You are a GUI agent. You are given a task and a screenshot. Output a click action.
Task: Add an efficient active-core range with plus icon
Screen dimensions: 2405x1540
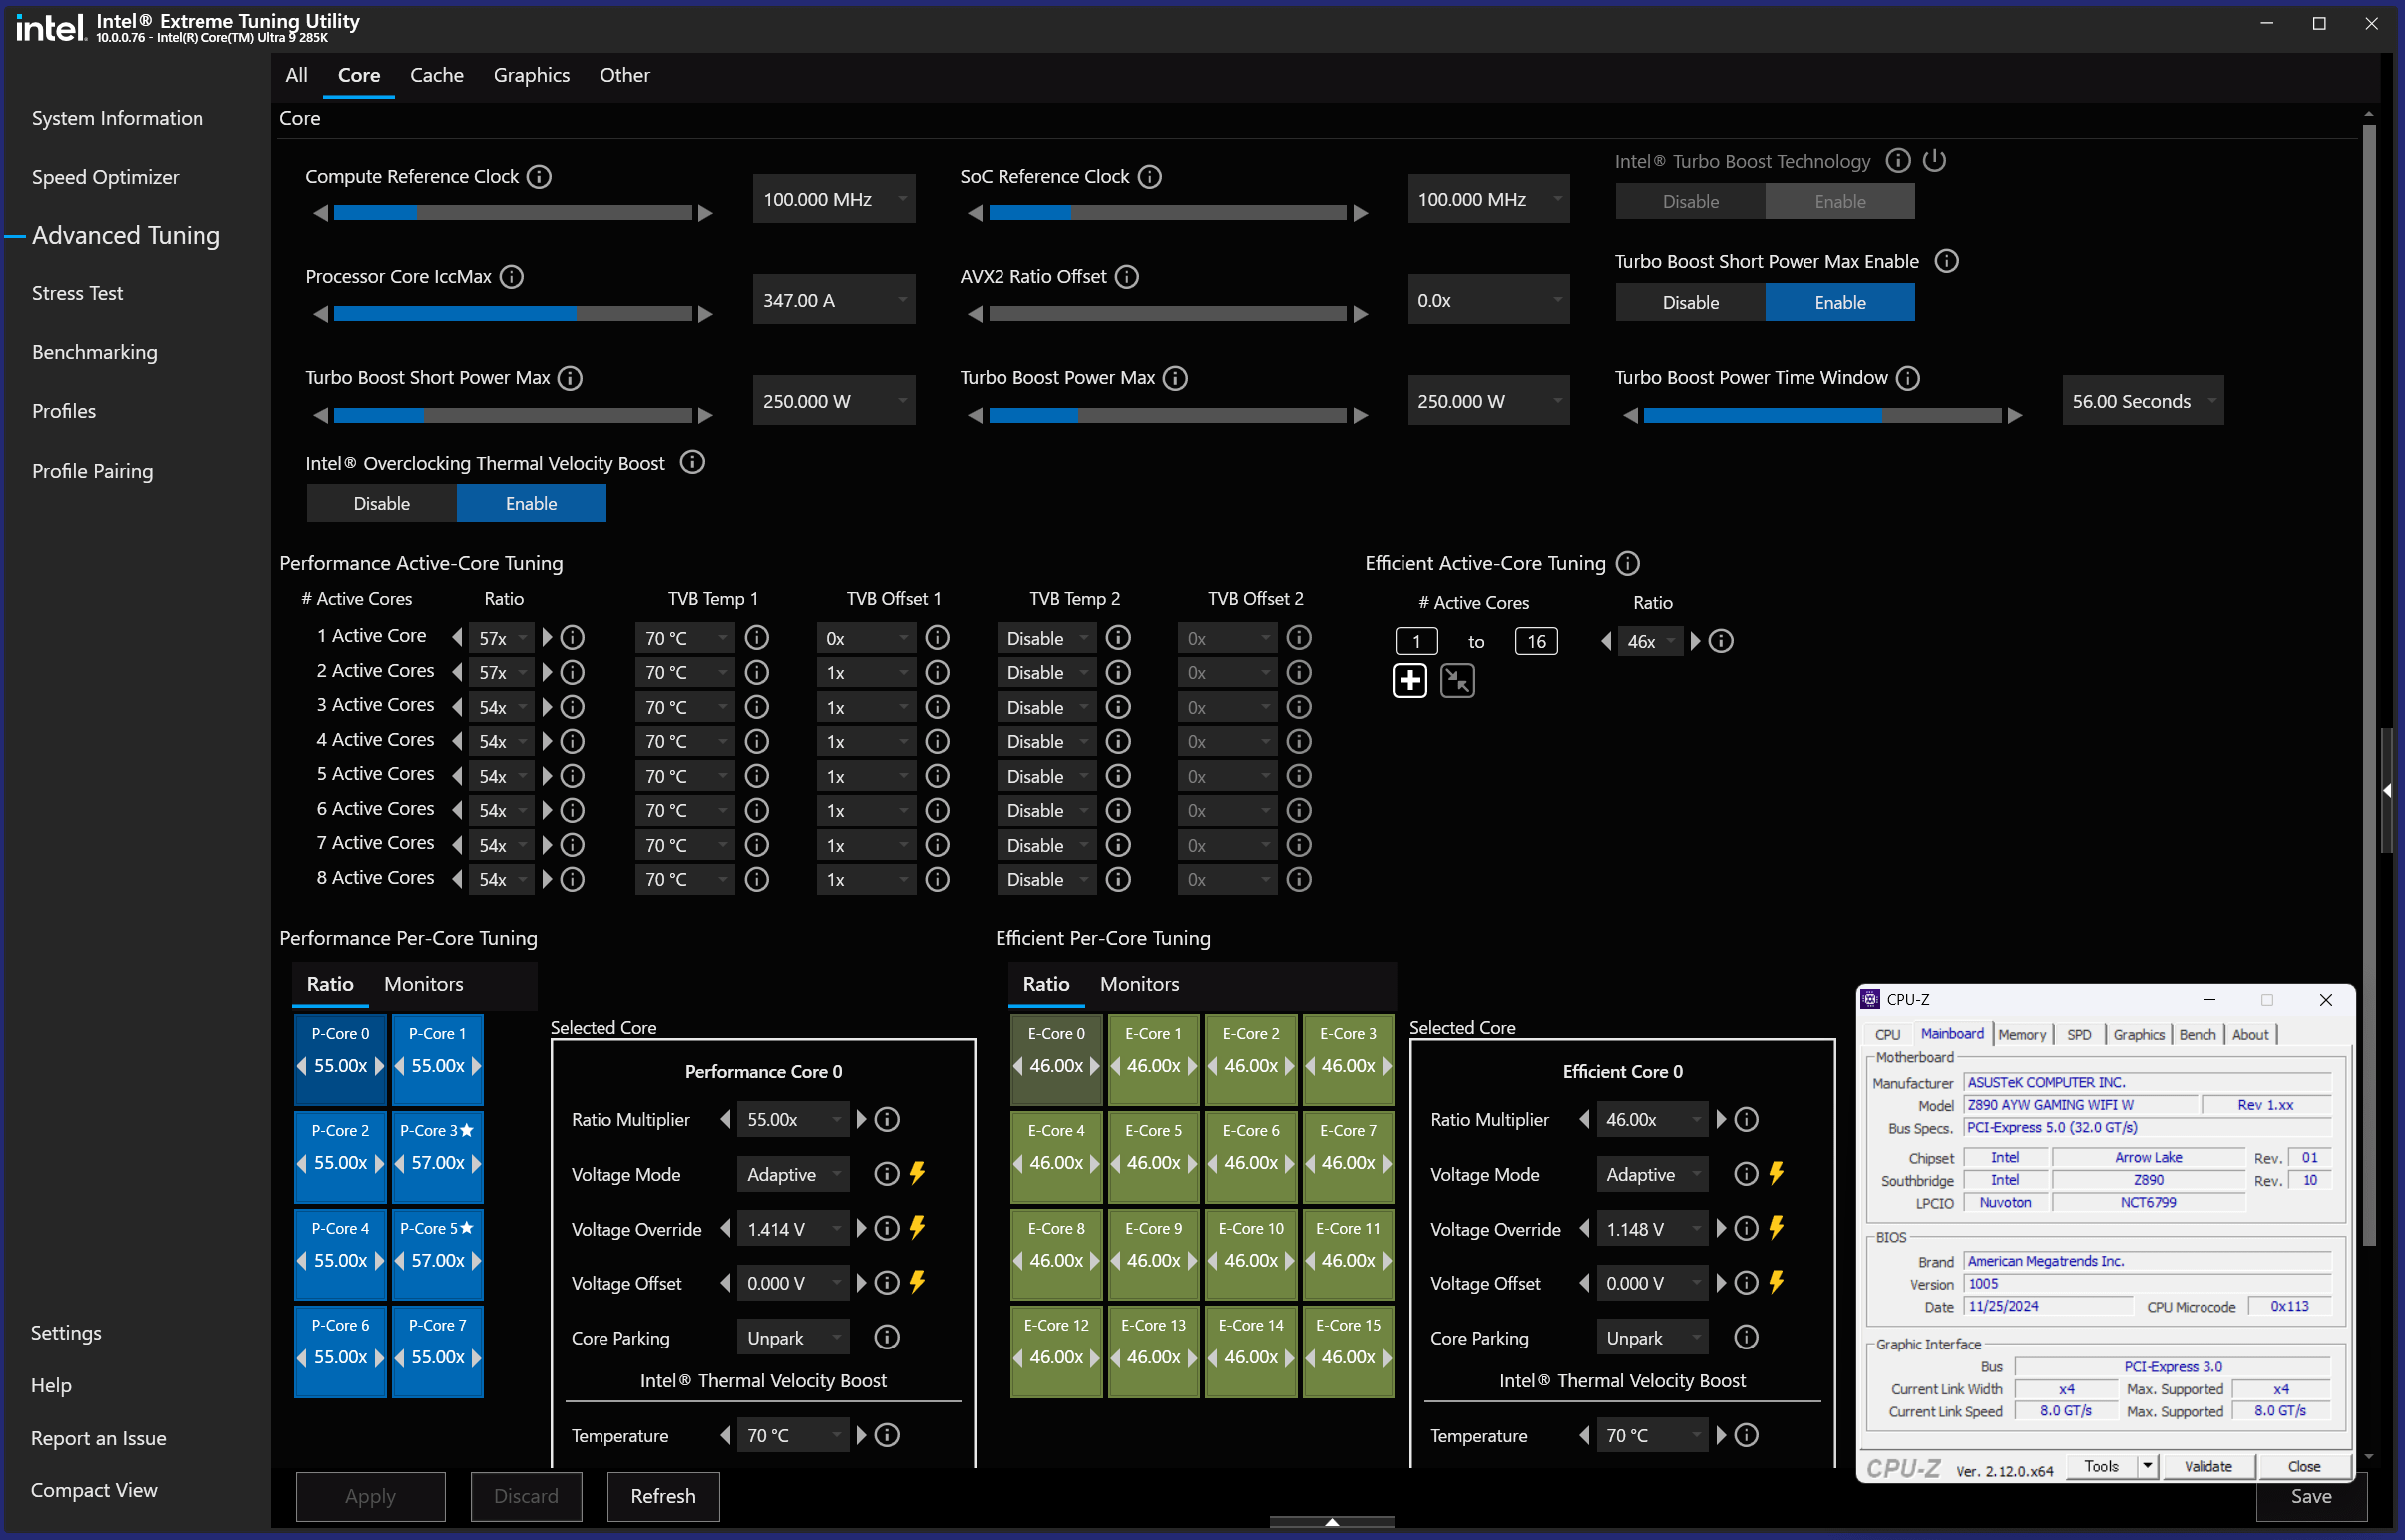[1410, 681]
